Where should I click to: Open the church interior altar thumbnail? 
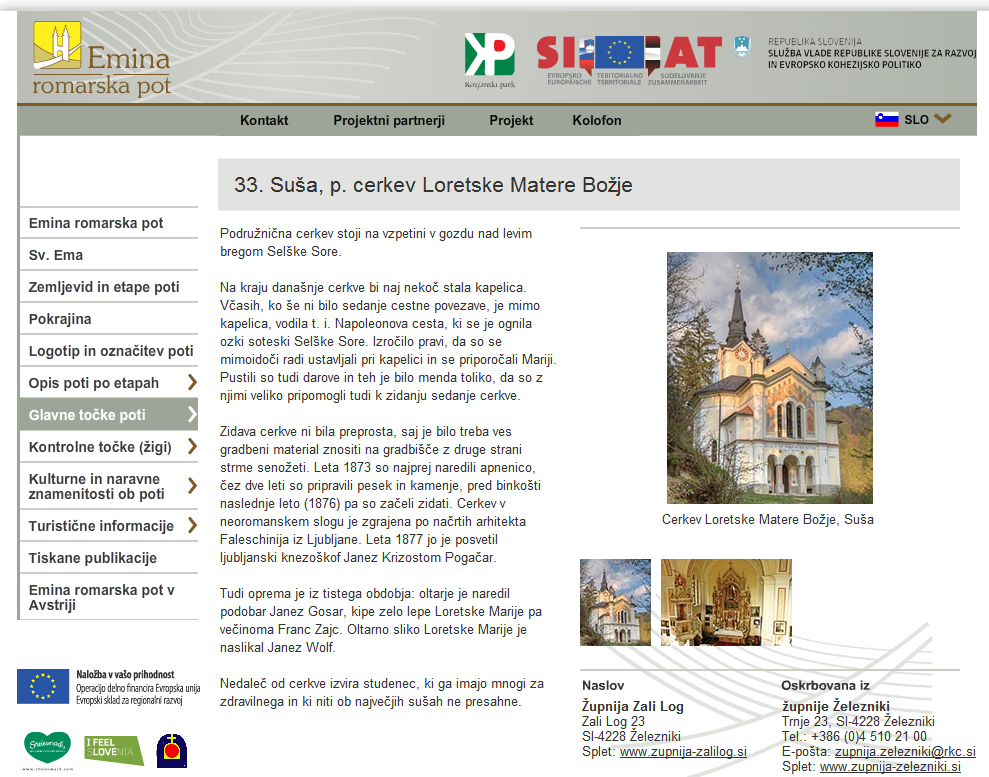coord(712,602)
